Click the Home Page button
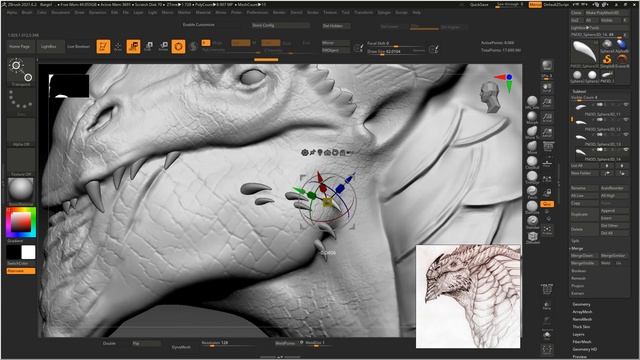This screenshot has height=360, width=640. 20,47
